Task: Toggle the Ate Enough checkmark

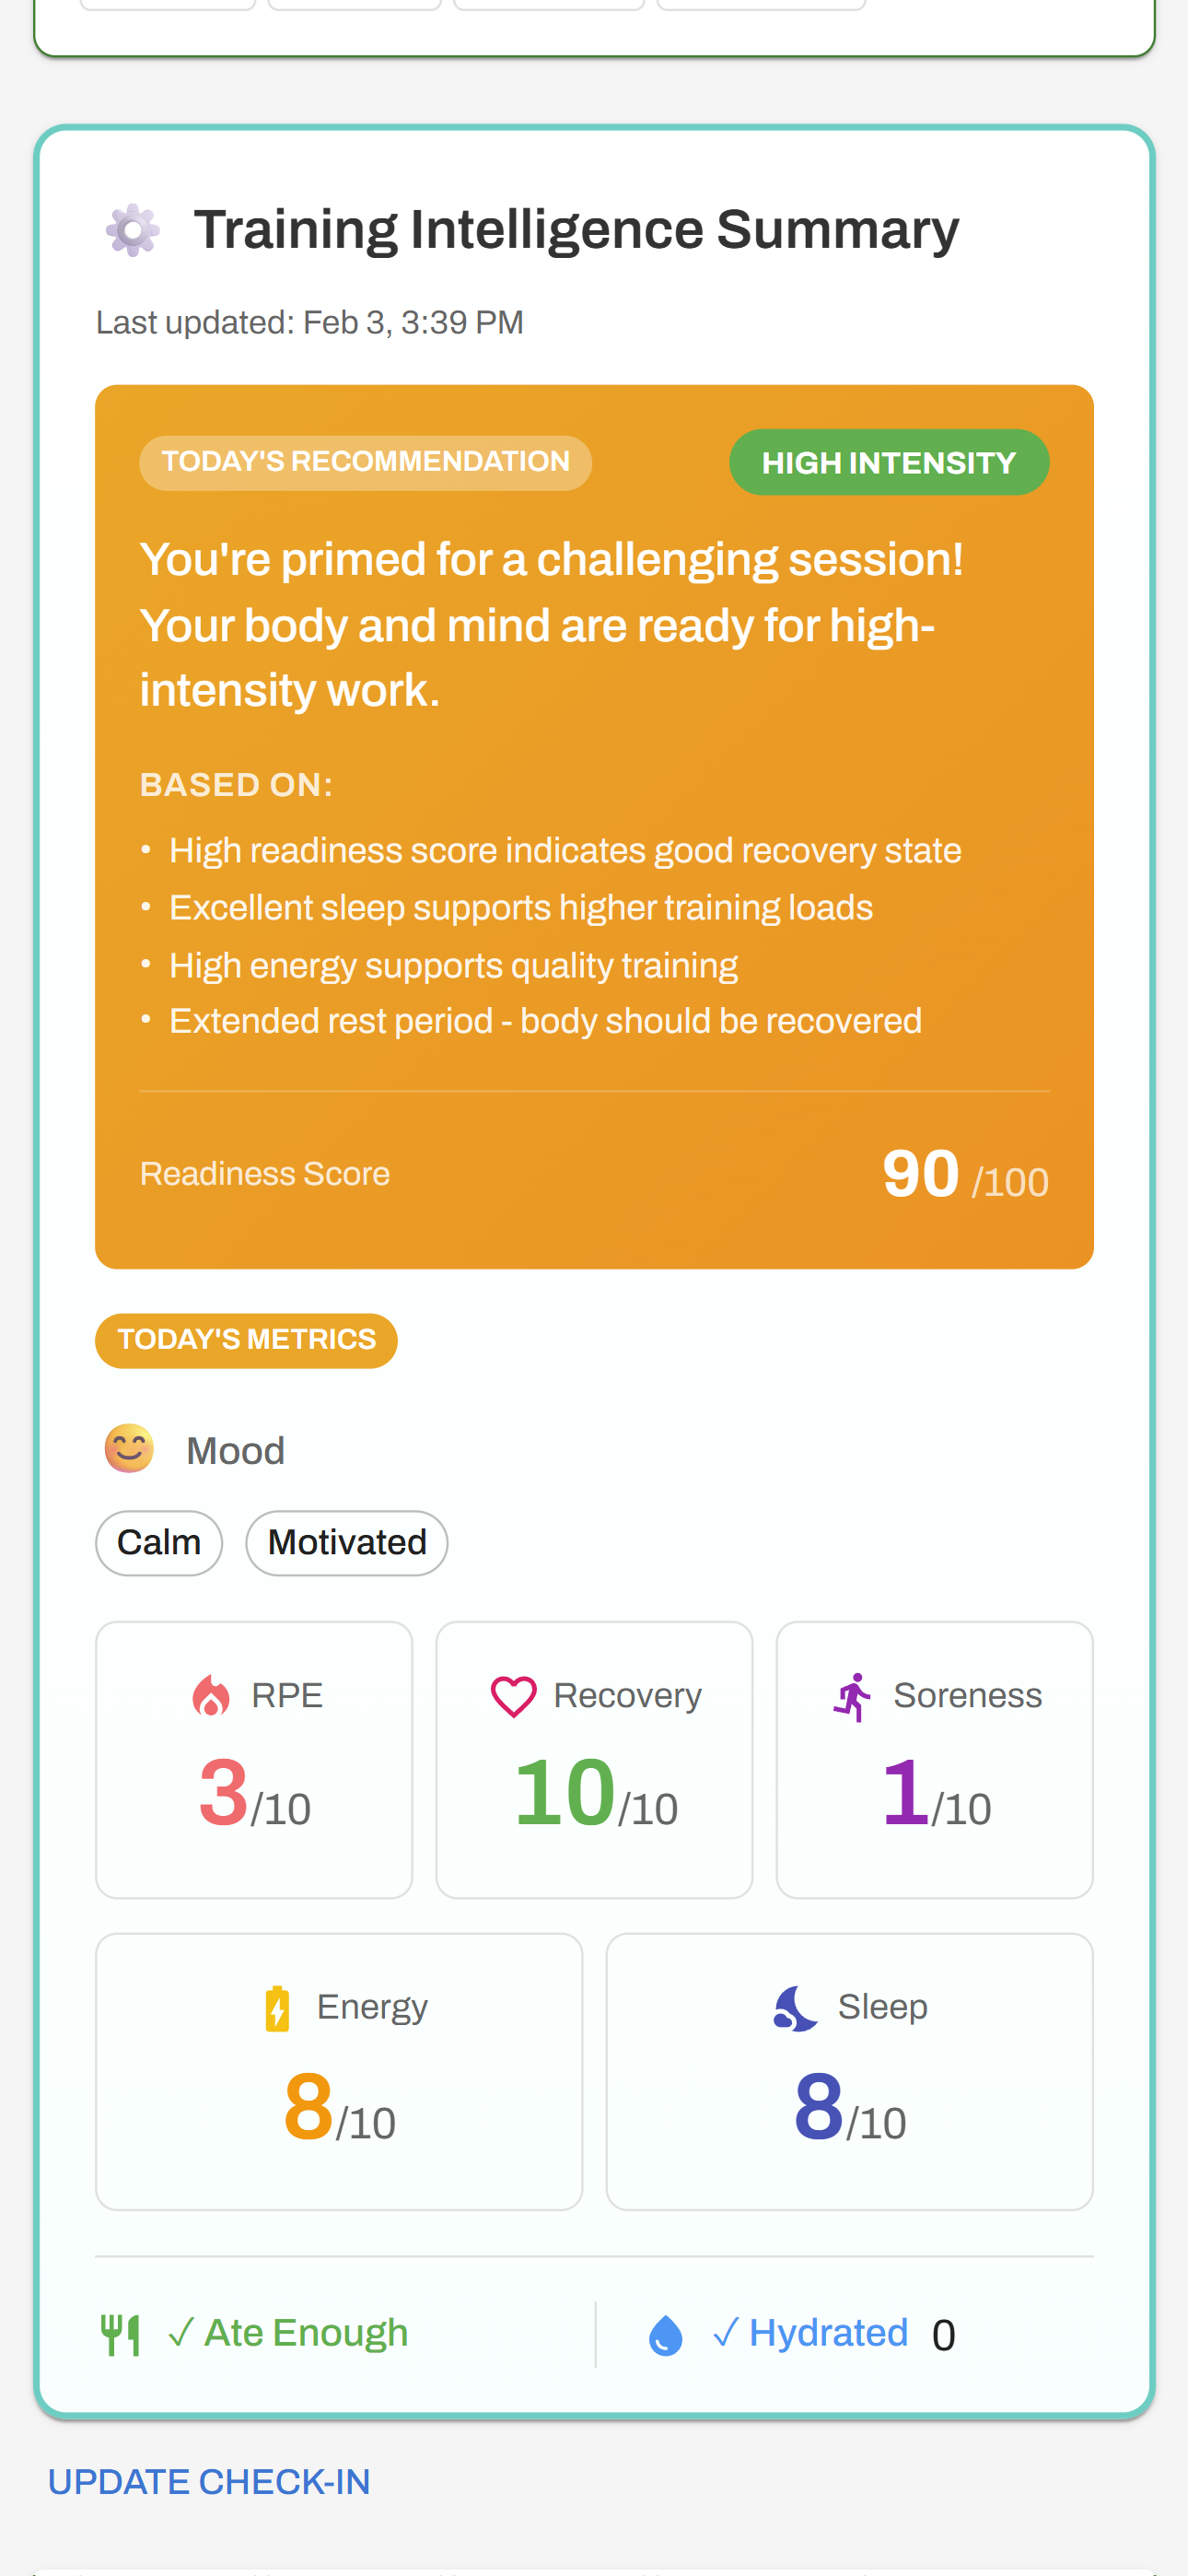Action: [182, 2332]
